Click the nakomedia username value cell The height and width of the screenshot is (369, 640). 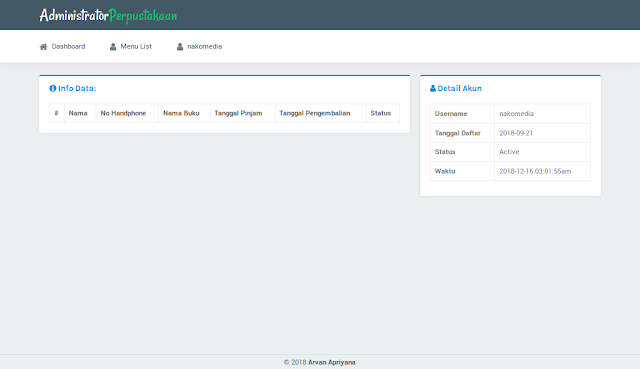click(542, 114)
